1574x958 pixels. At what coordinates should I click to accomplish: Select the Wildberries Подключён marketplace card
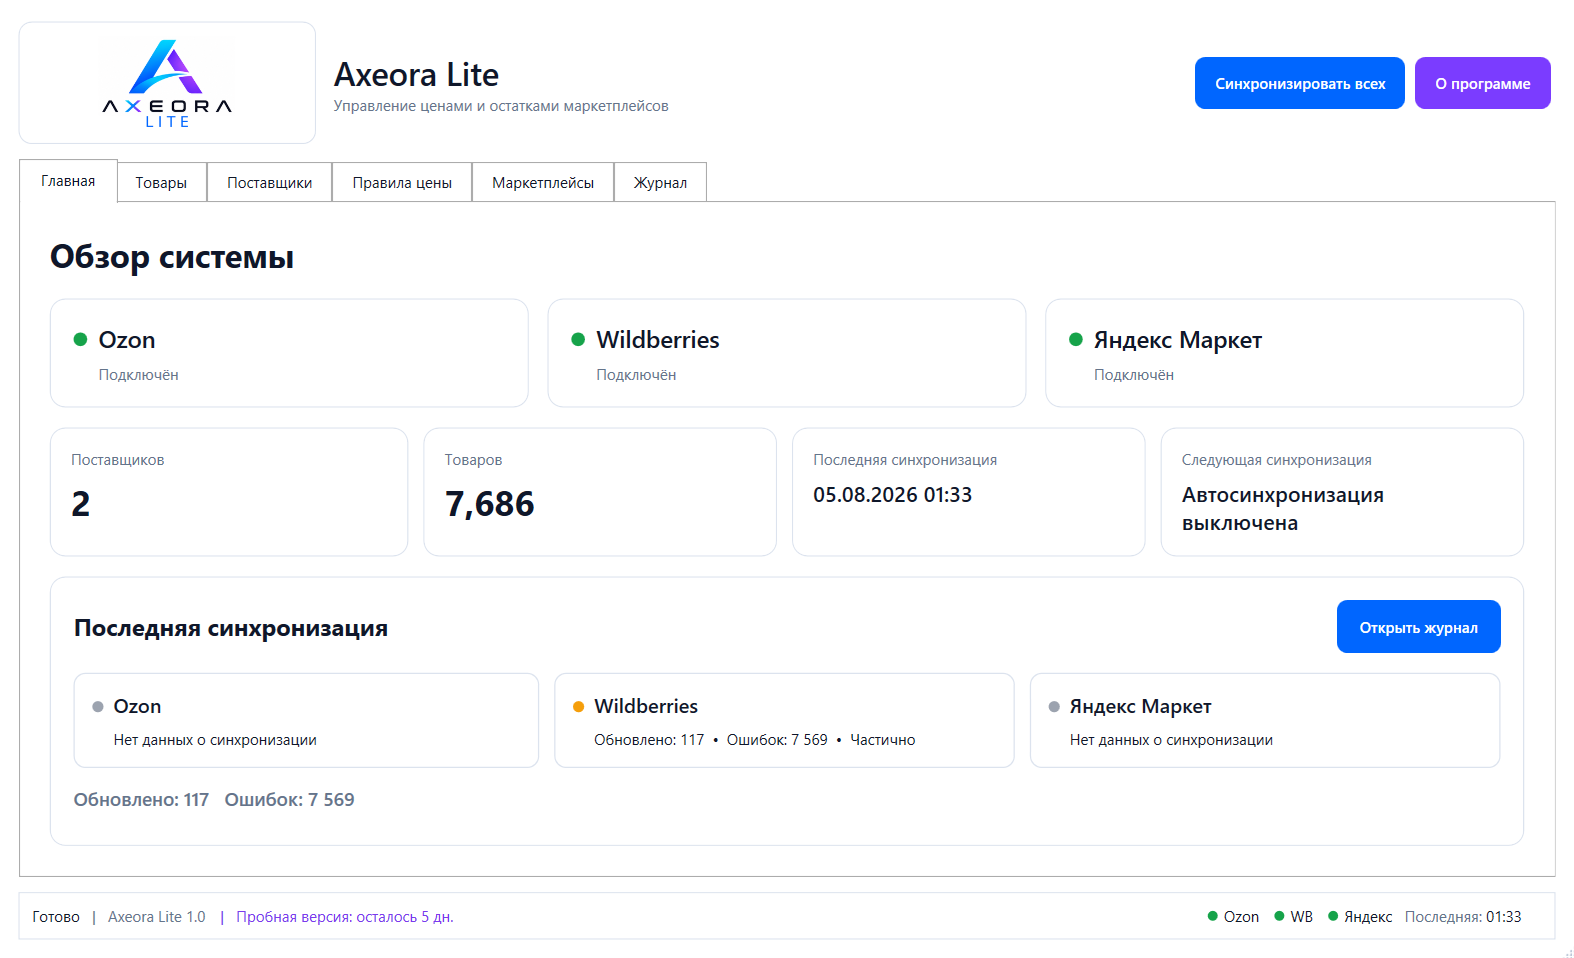[x=787, y=353]
